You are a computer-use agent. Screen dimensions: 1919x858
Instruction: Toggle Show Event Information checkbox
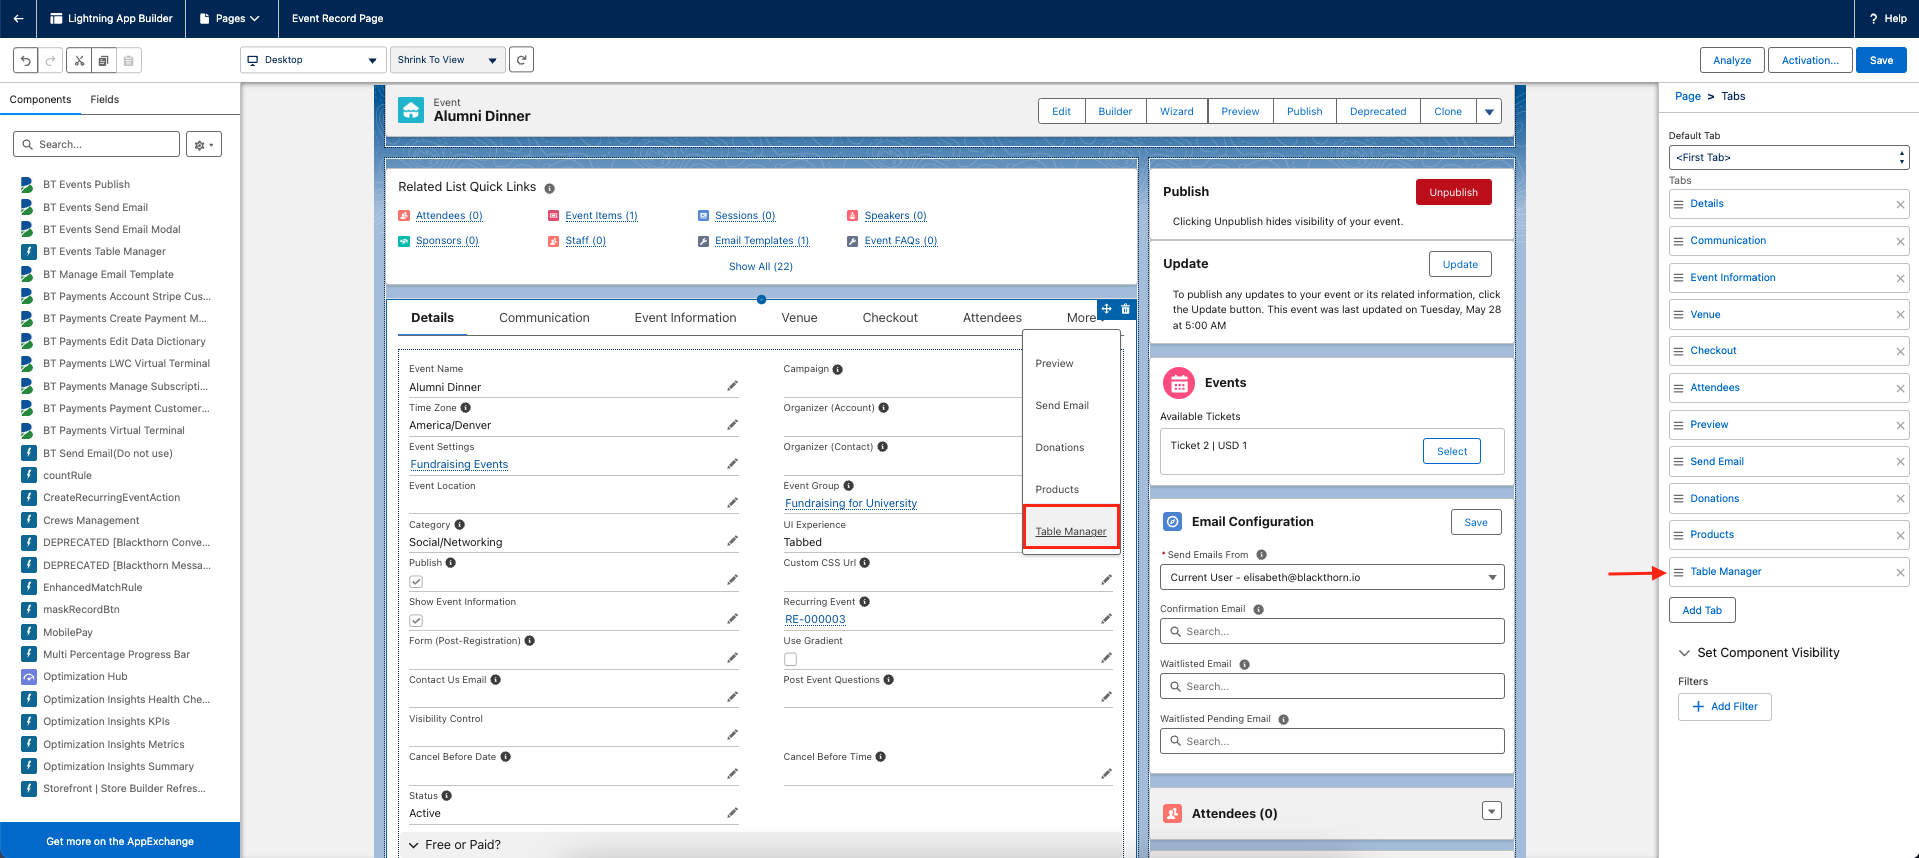coord(416,621)
